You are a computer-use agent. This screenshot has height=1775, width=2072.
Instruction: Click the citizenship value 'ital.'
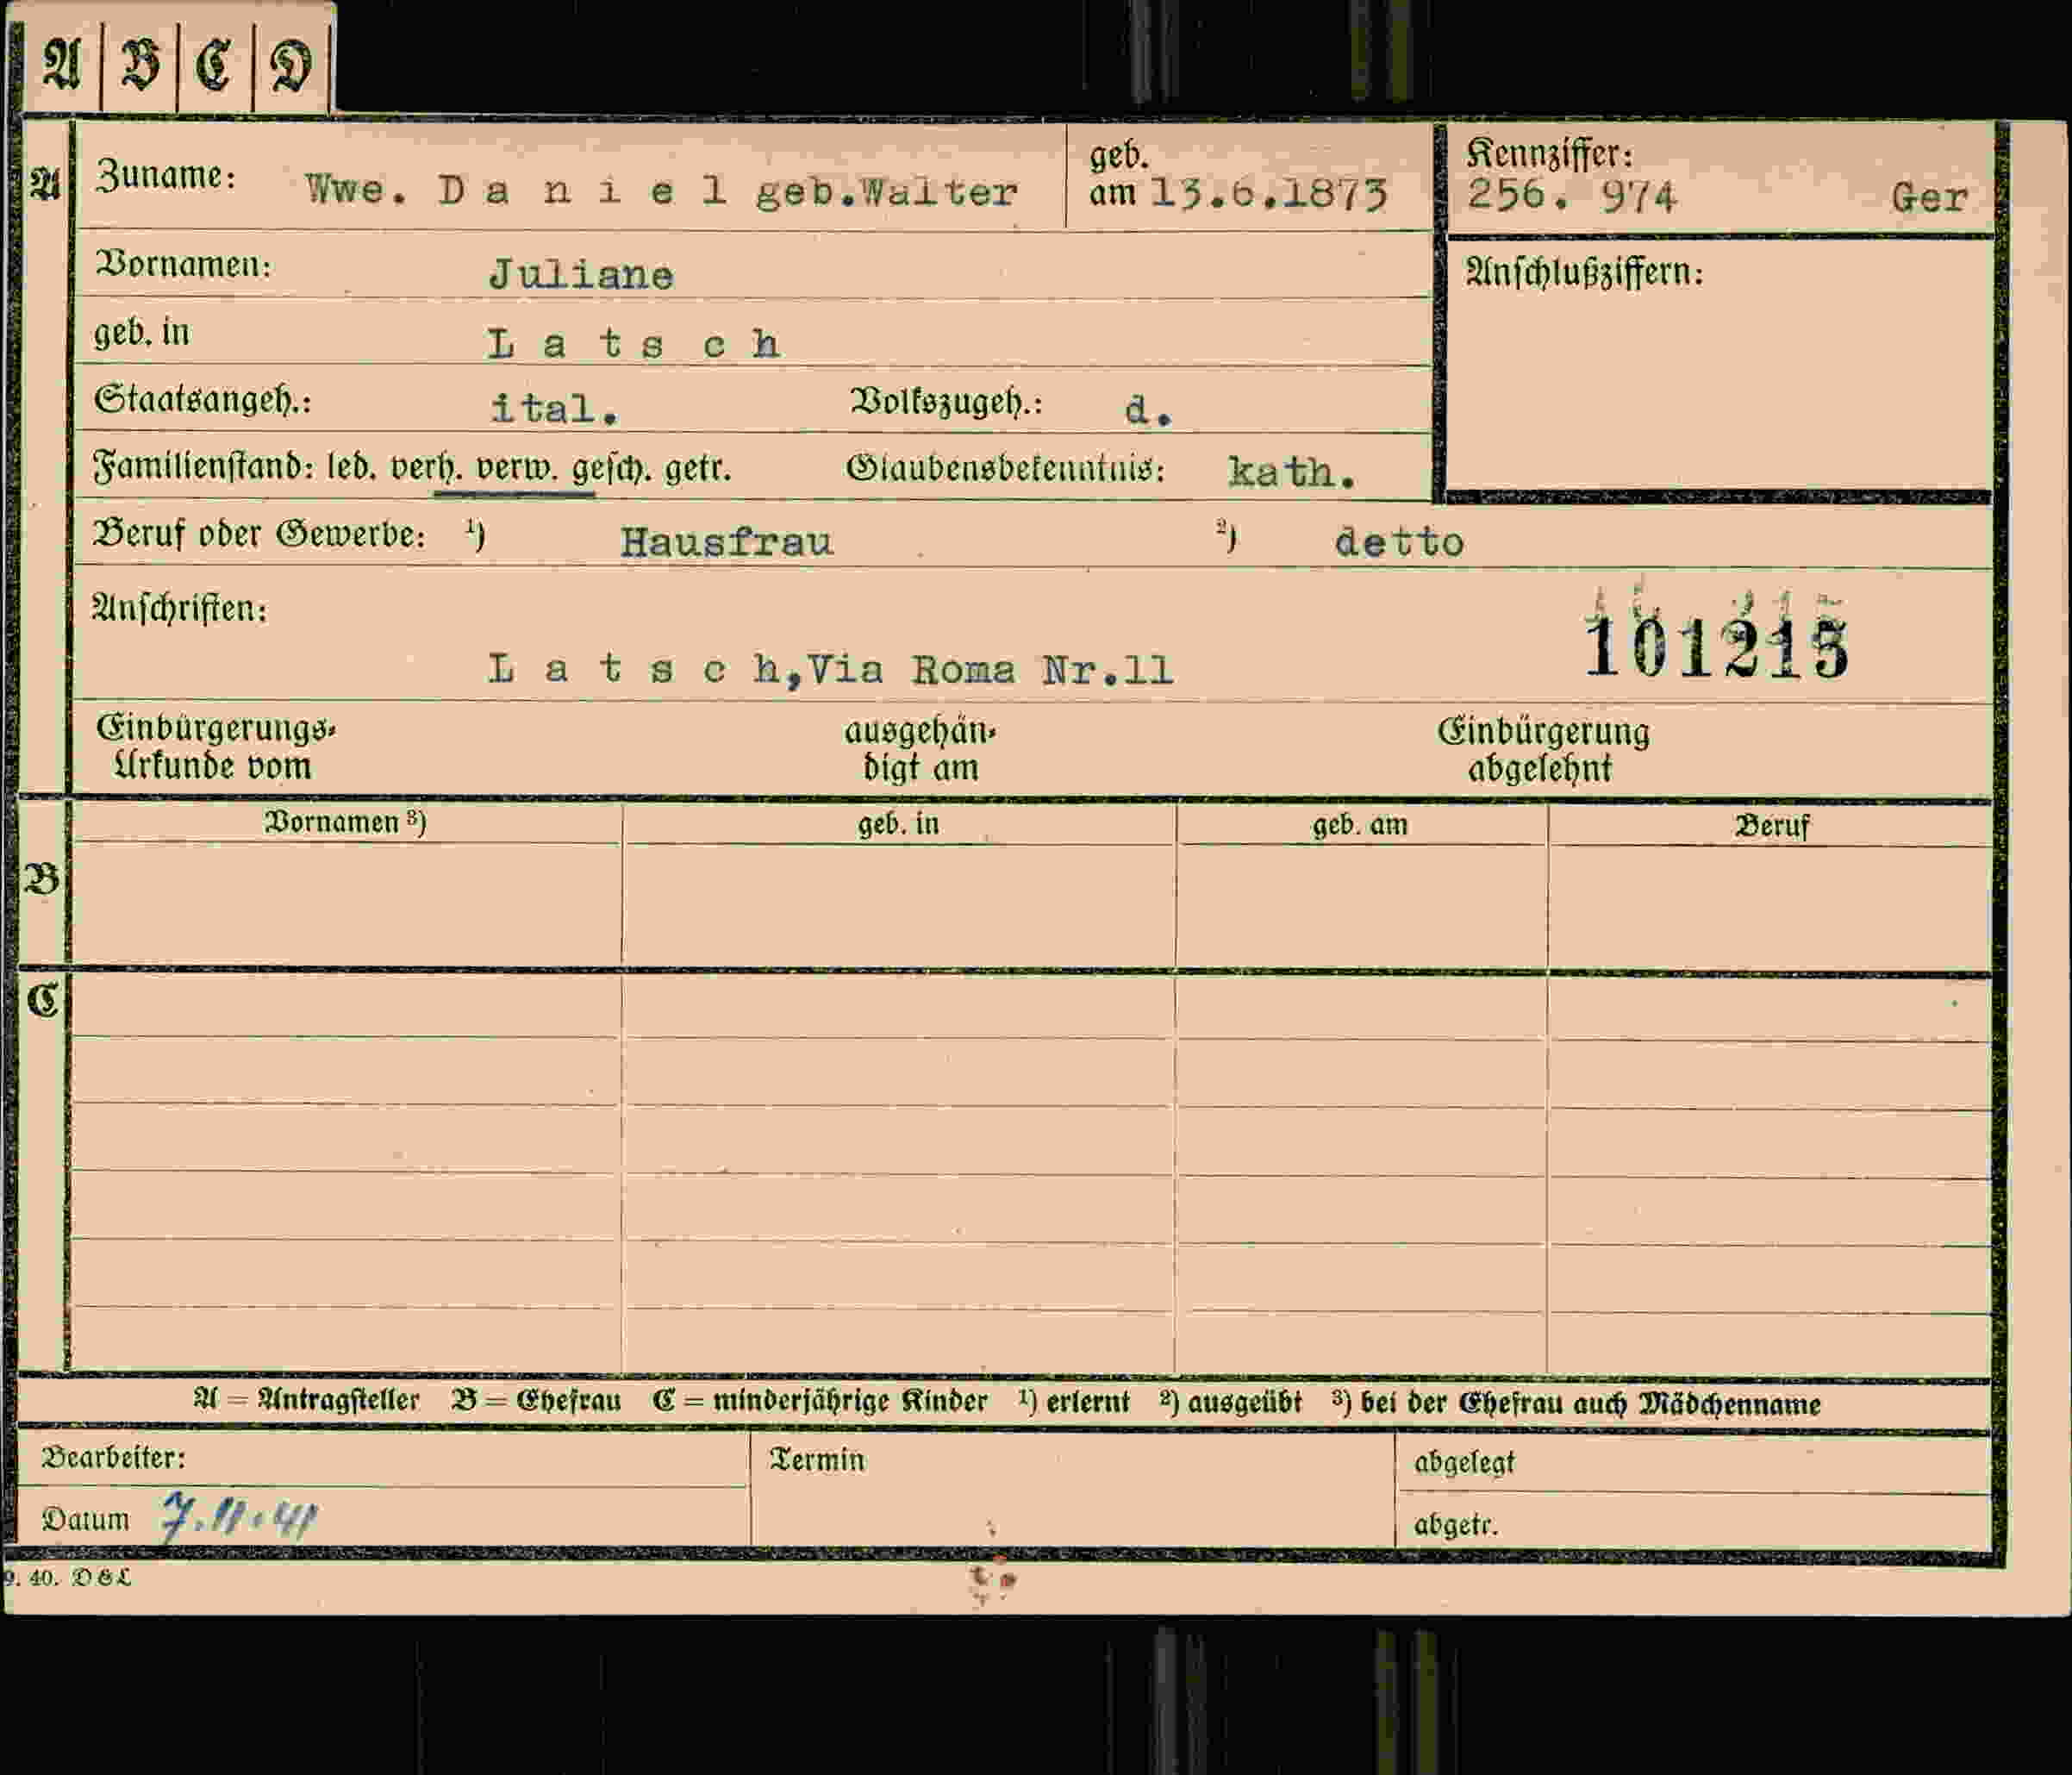point(554,408)
